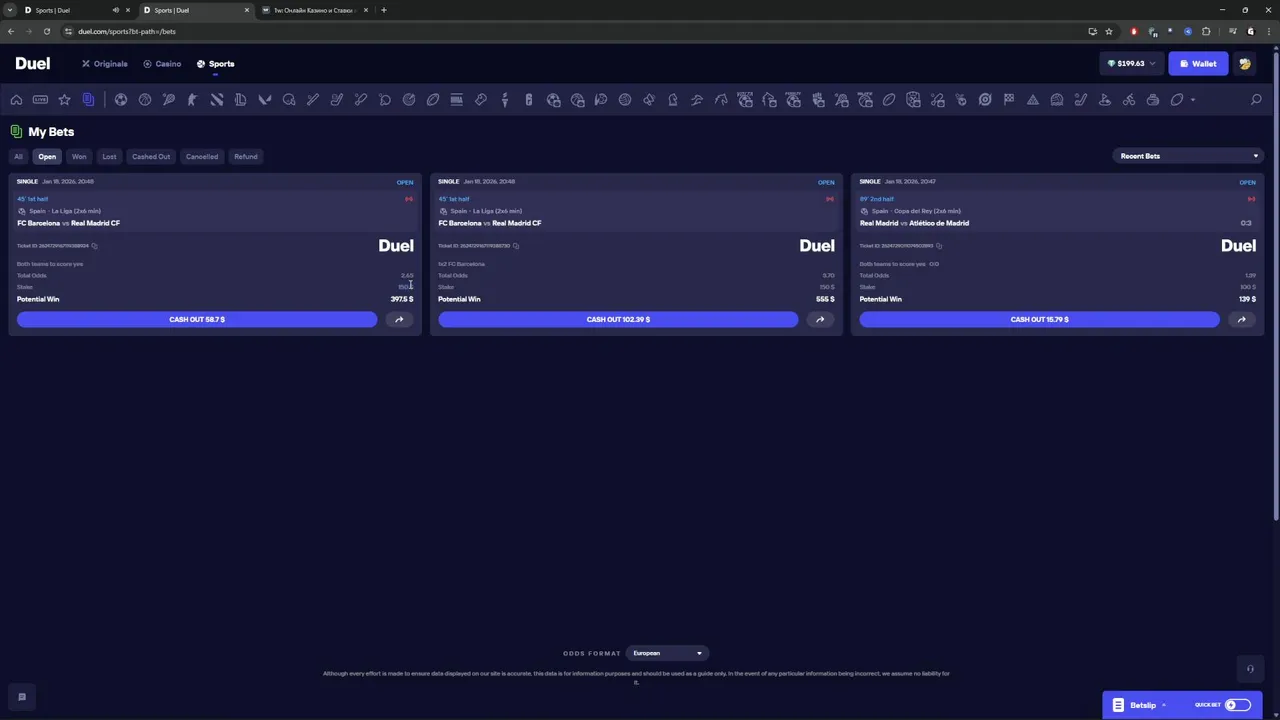Choose the Cycling sport icon
Screen dimensions: 1280x720
1129,100
